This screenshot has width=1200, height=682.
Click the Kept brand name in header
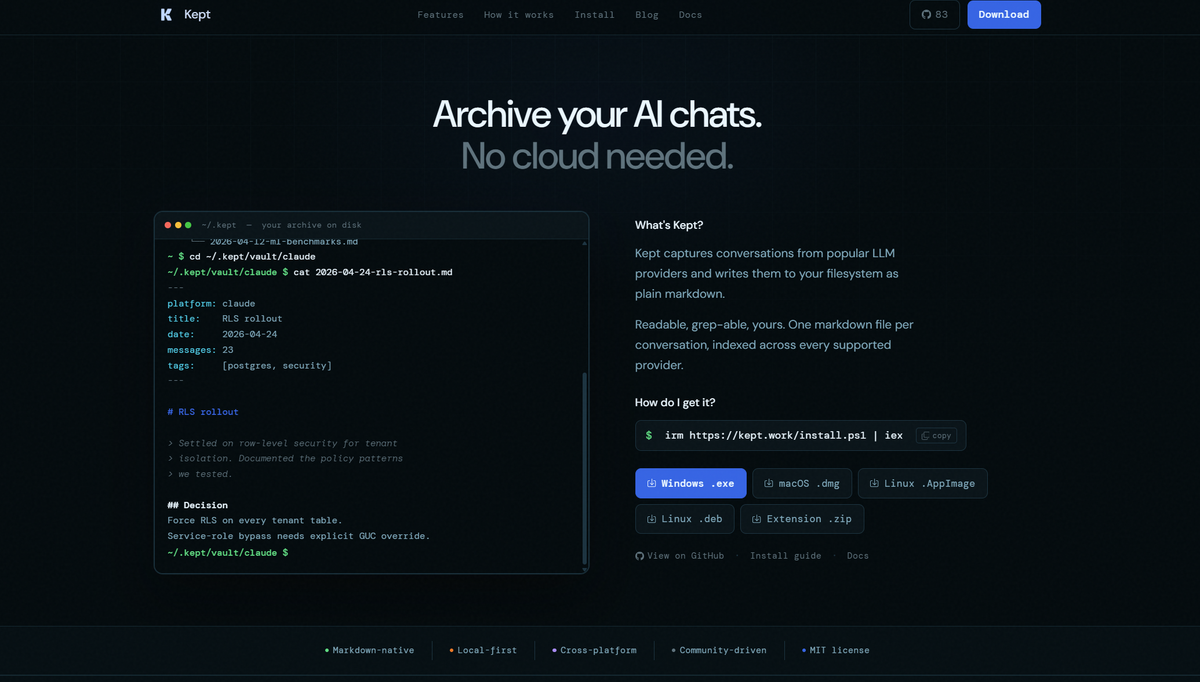(x=198, y=15)
